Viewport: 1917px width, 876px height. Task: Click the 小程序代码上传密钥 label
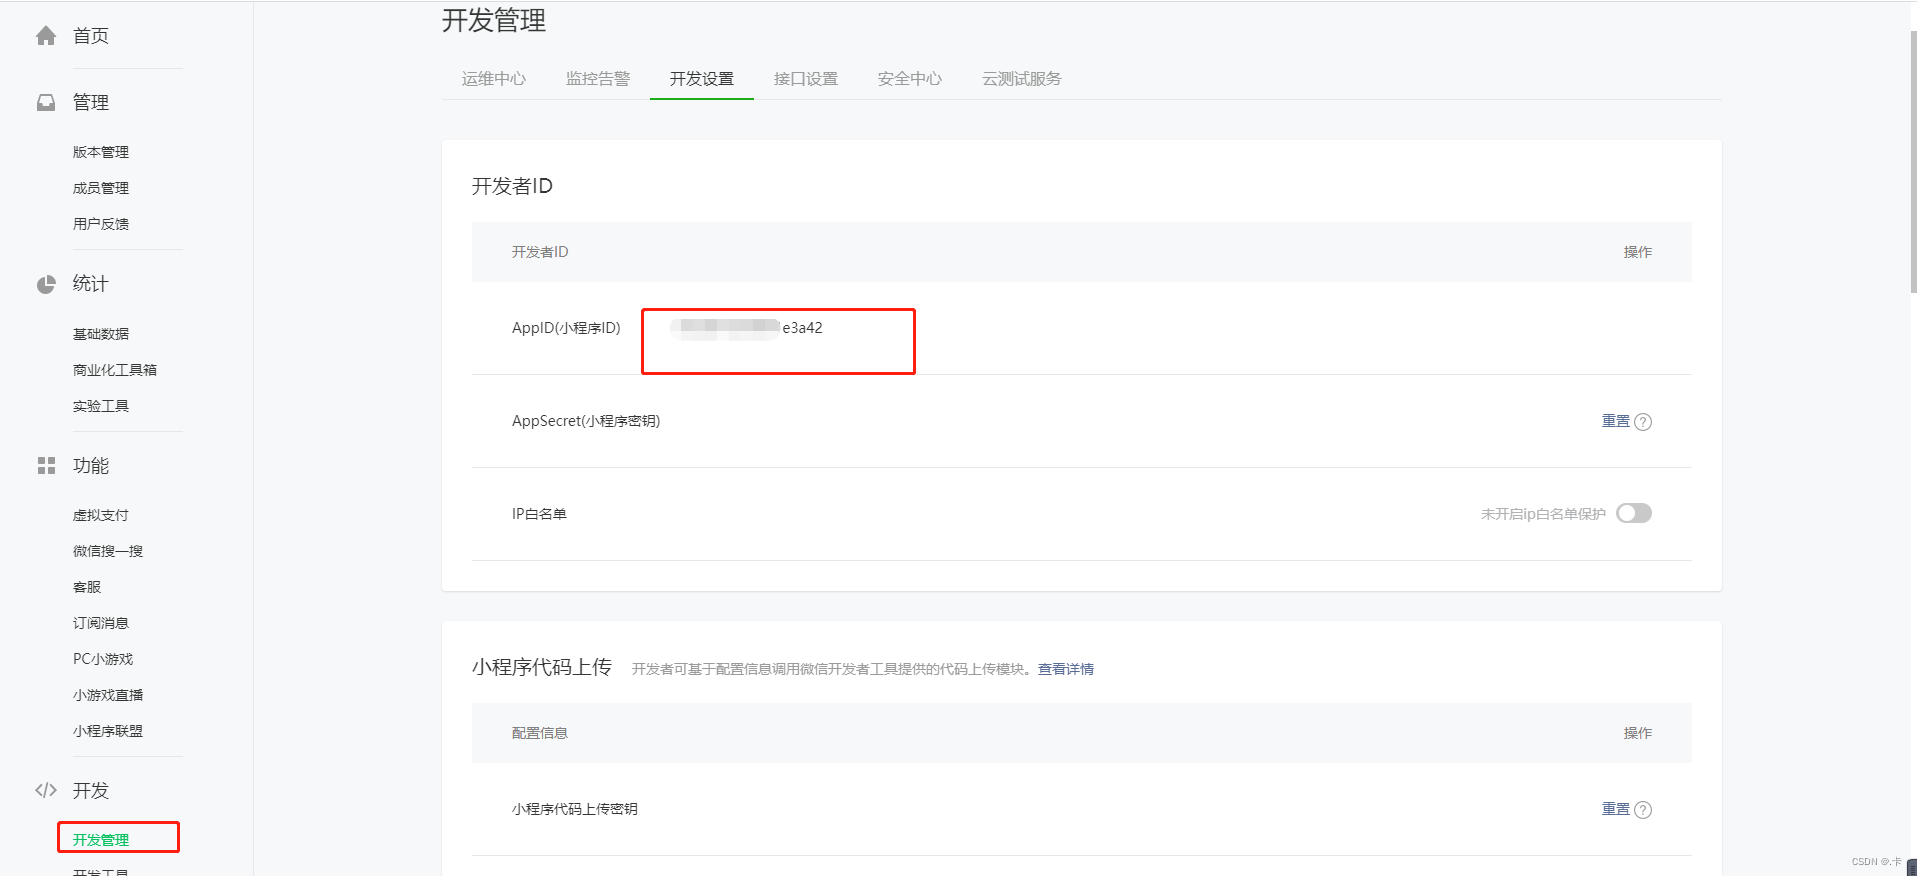pyautogui.click(x=575, y=809)
